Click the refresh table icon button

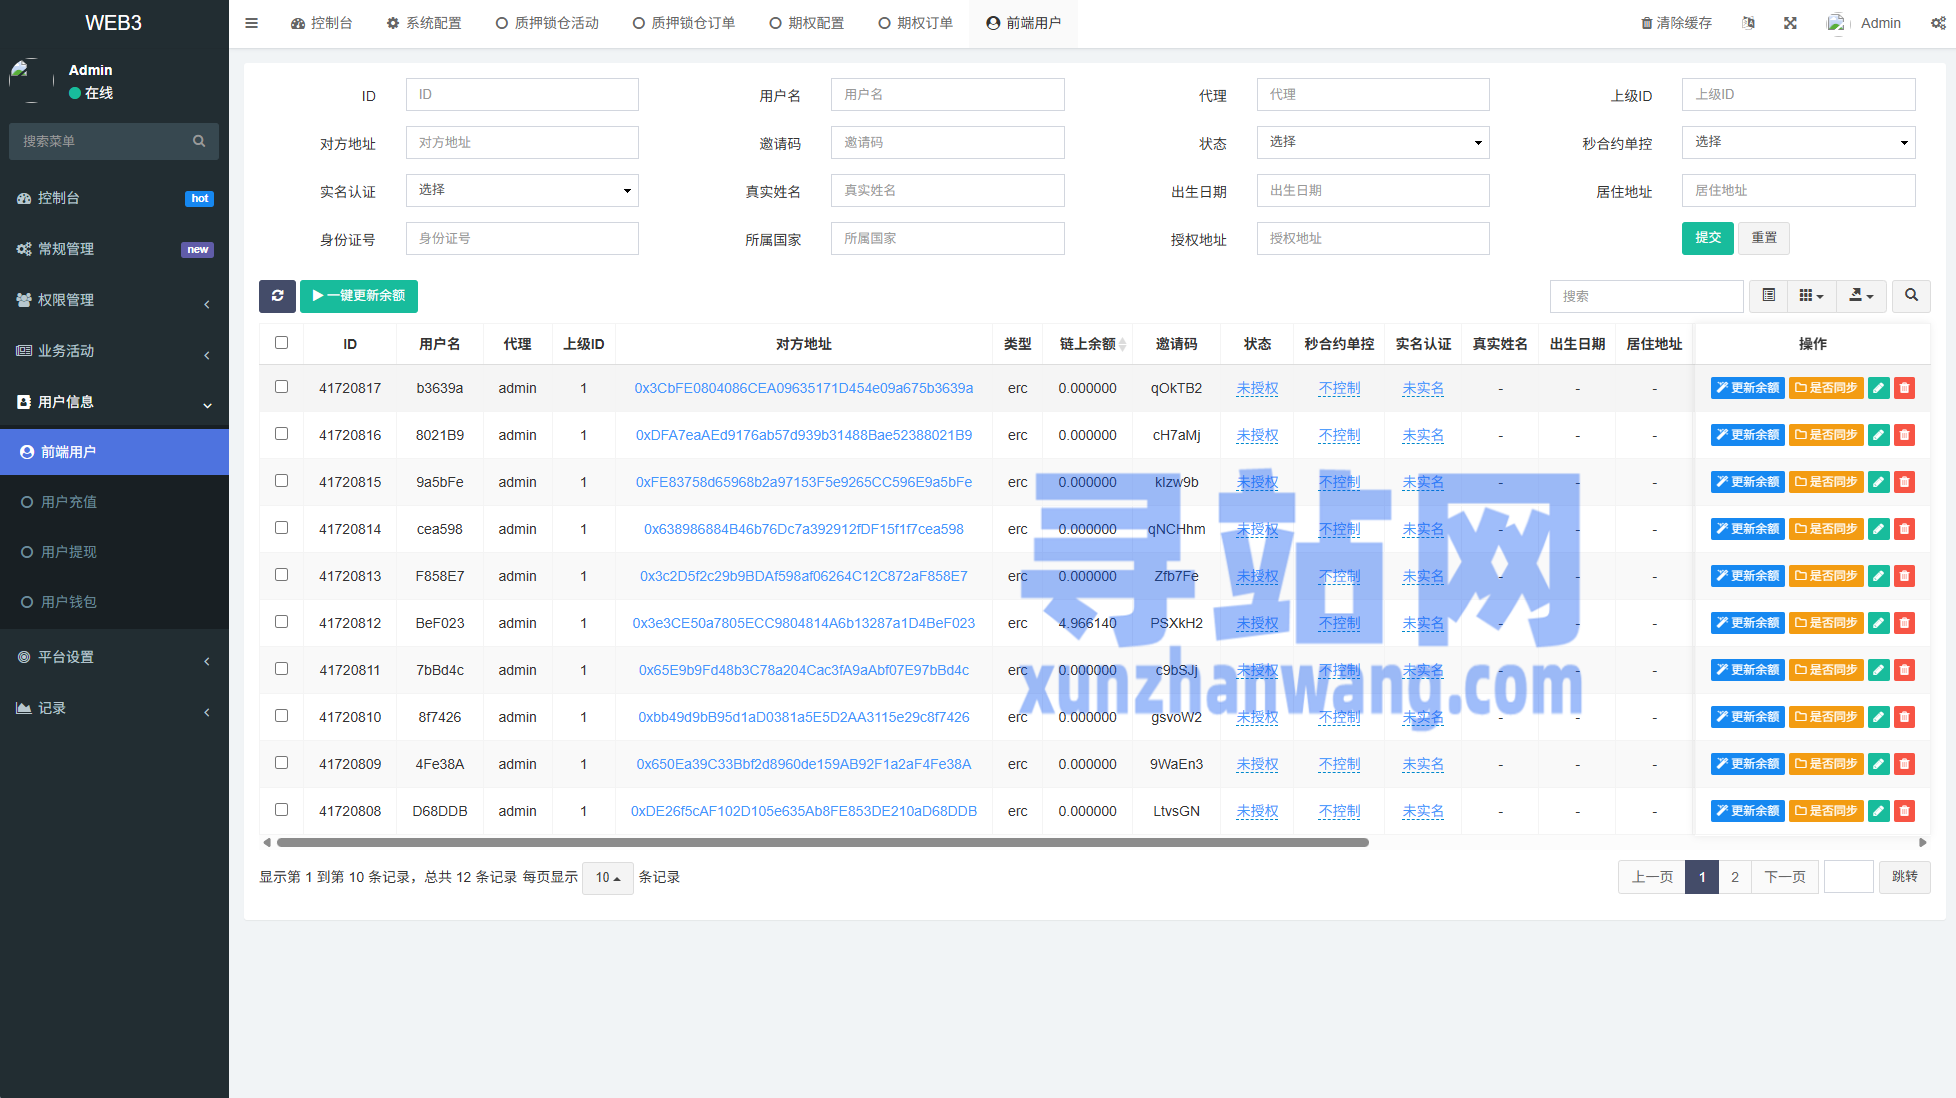click(277, 296)
